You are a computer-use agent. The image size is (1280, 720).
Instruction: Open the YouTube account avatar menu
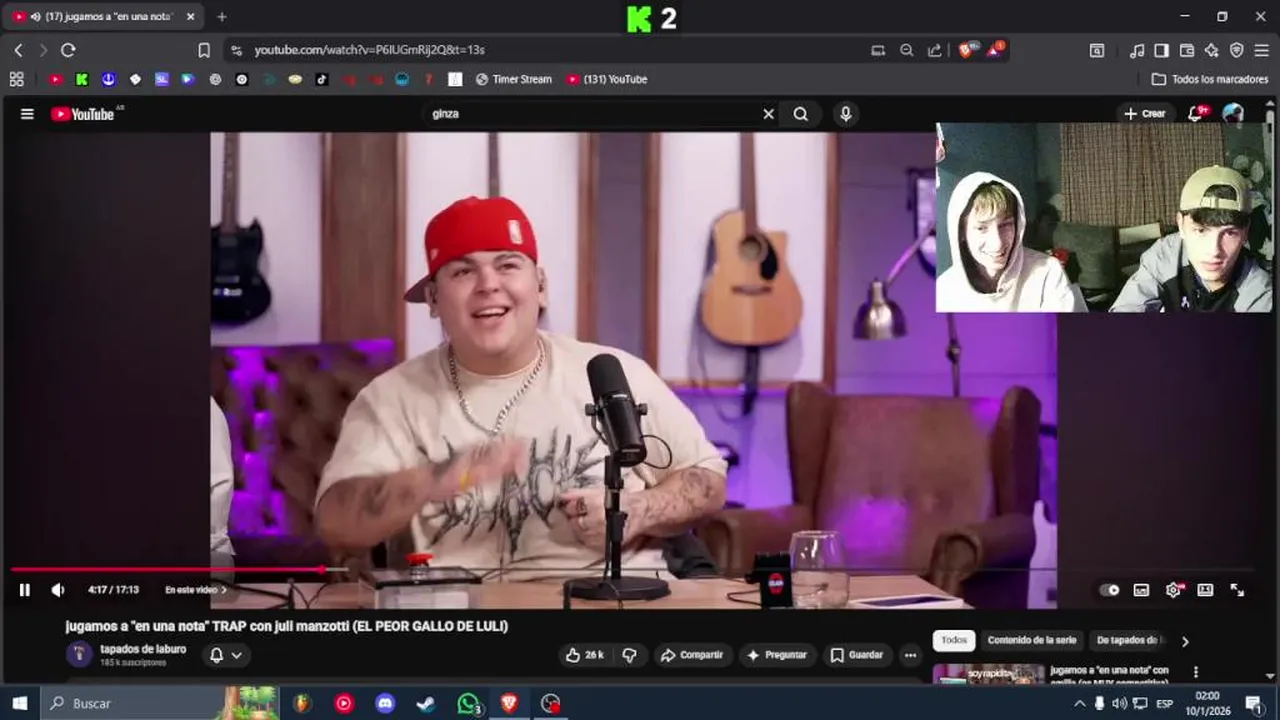1233,114
